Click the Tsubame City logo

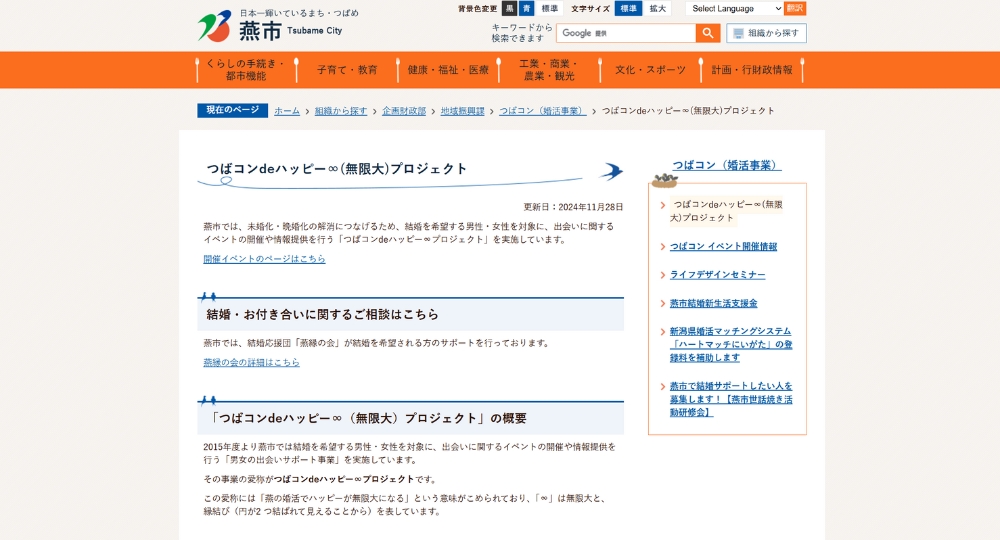coord(270,25)
